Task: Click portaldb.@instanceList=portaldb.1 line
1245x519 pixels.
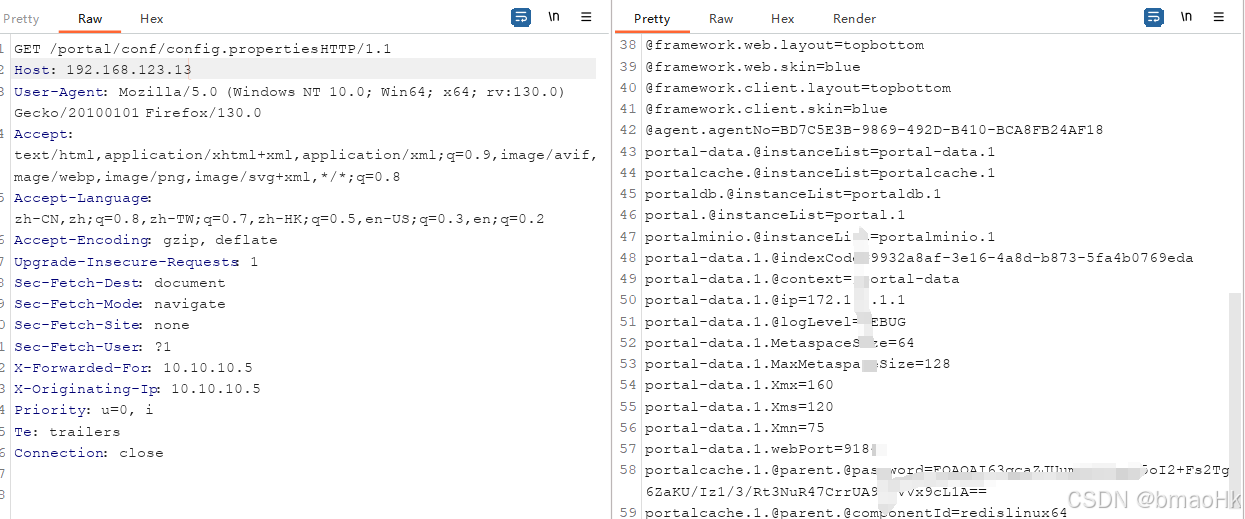Action: point(793,194)
